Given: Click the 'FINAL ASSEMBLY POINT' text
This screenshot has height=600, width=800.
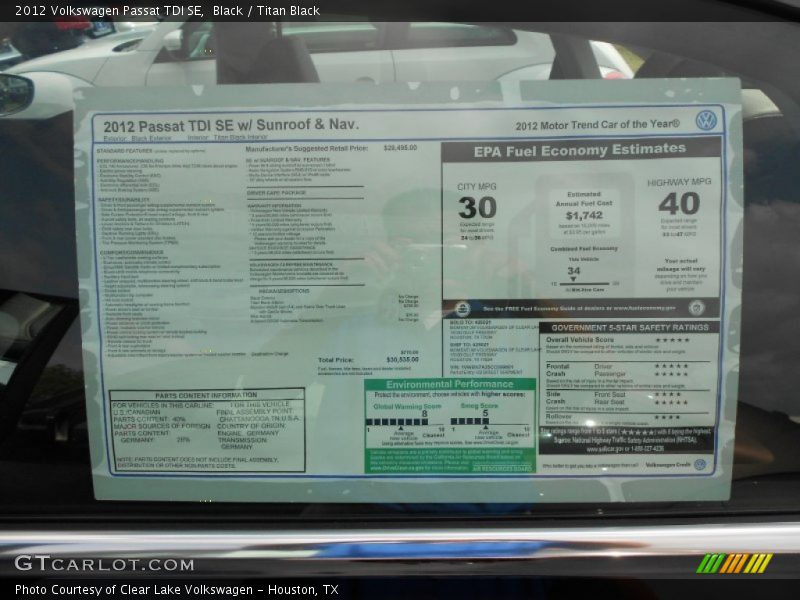Looking at the screenshot, I should click(x=255, y=412).
